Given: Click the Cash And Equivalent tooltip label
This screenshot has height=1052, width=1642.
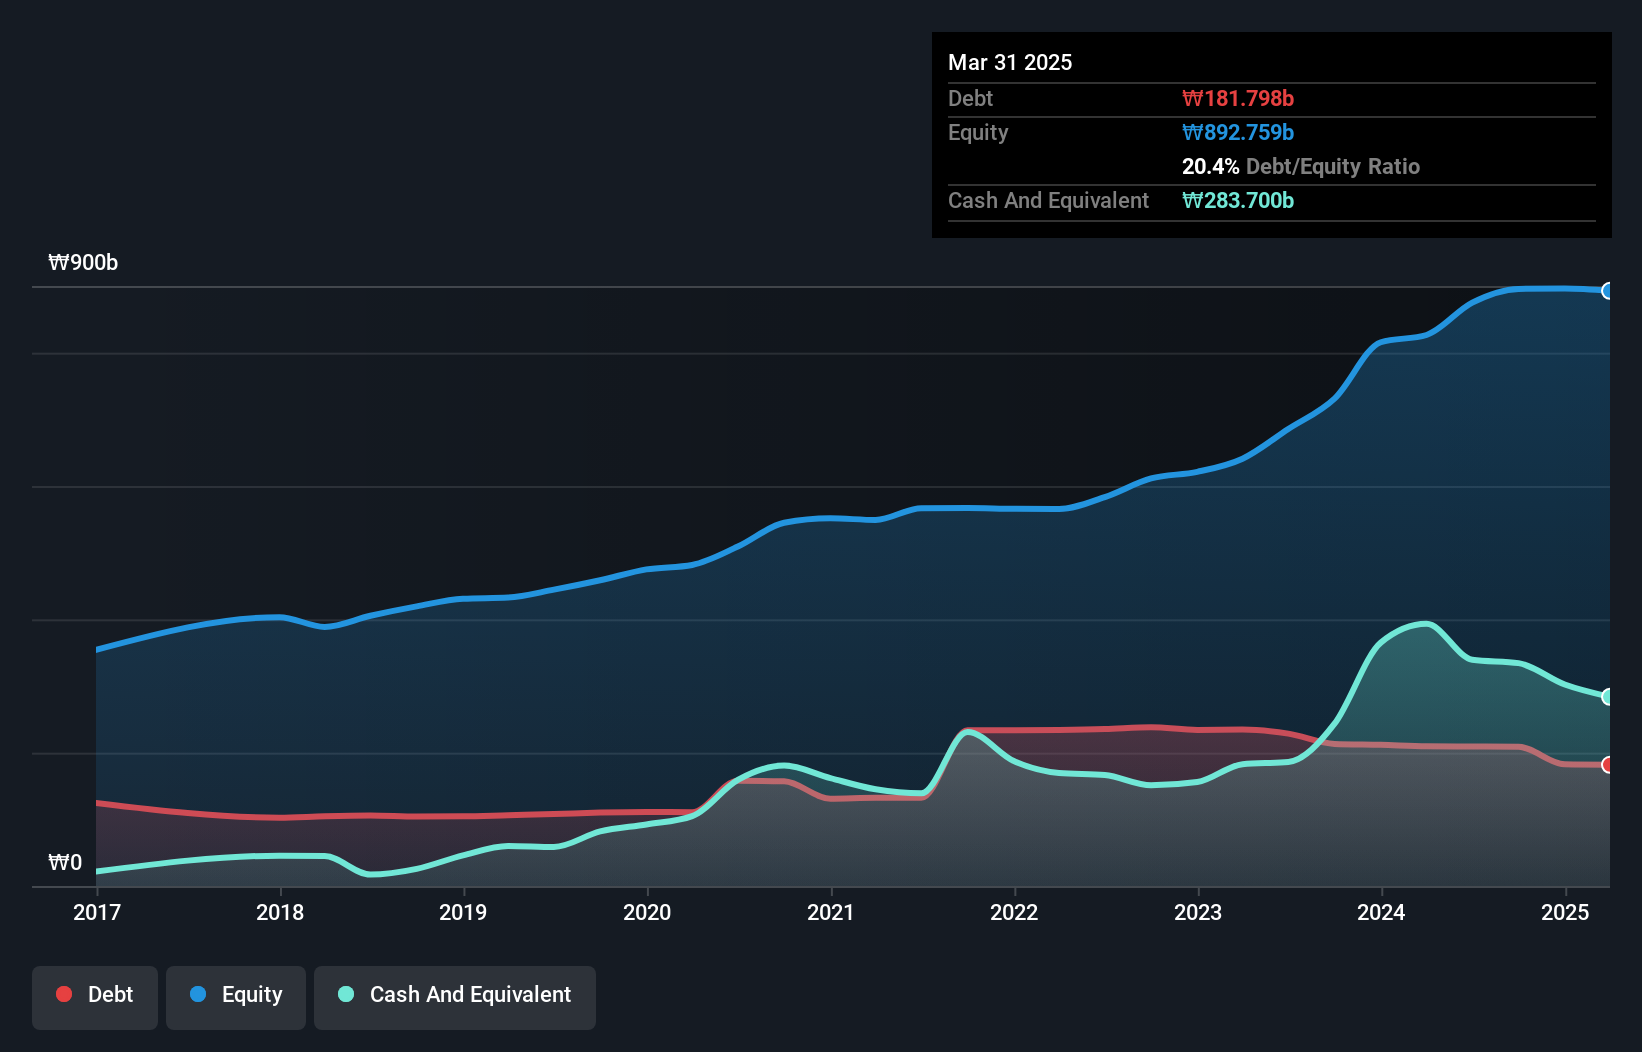Looking at the screenshot, I should pyautogui.click(x=1048, y=200).
